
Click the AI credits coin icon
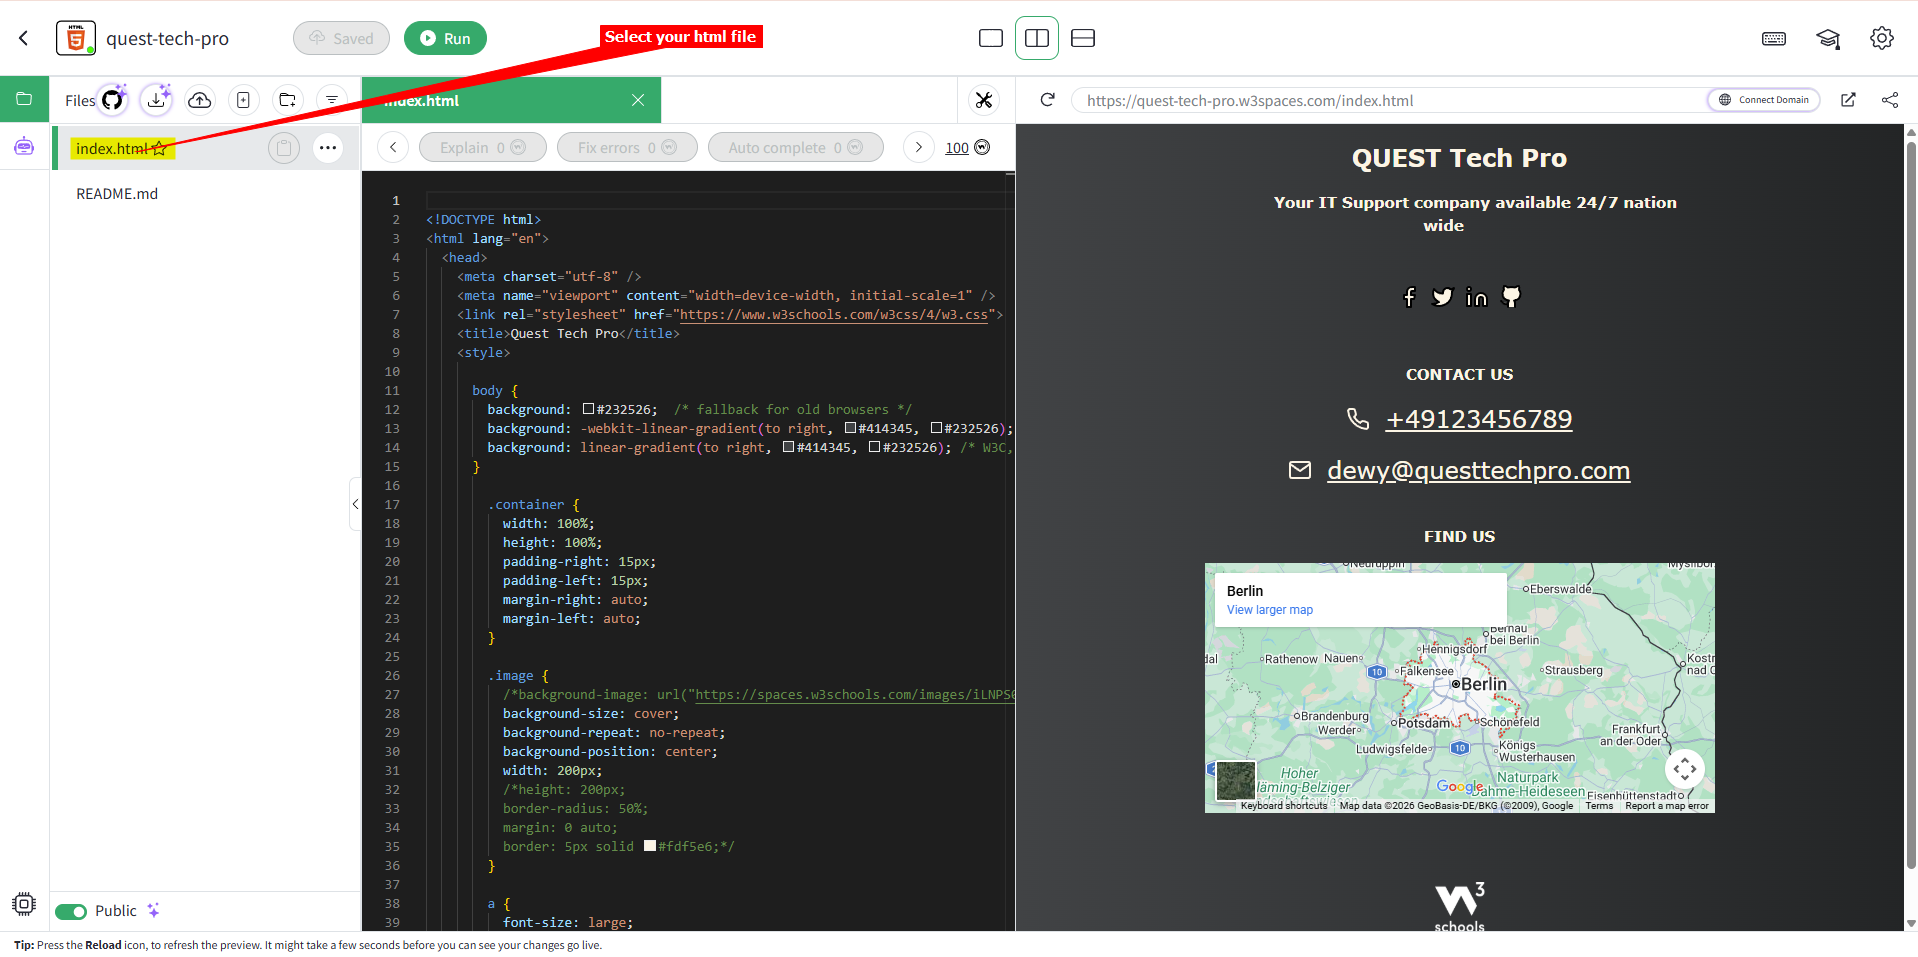point(982,147)
